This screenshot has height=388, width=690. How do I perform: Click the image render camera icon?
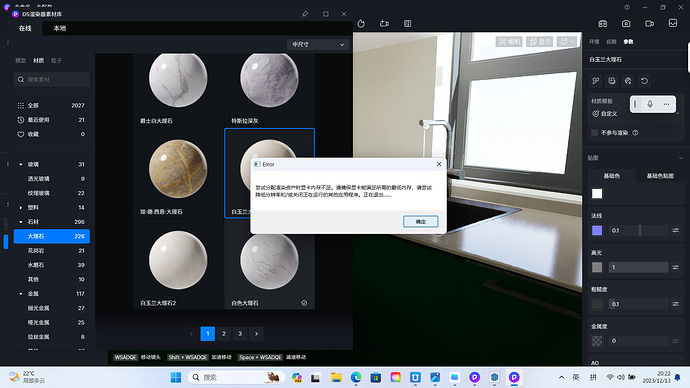626,23
